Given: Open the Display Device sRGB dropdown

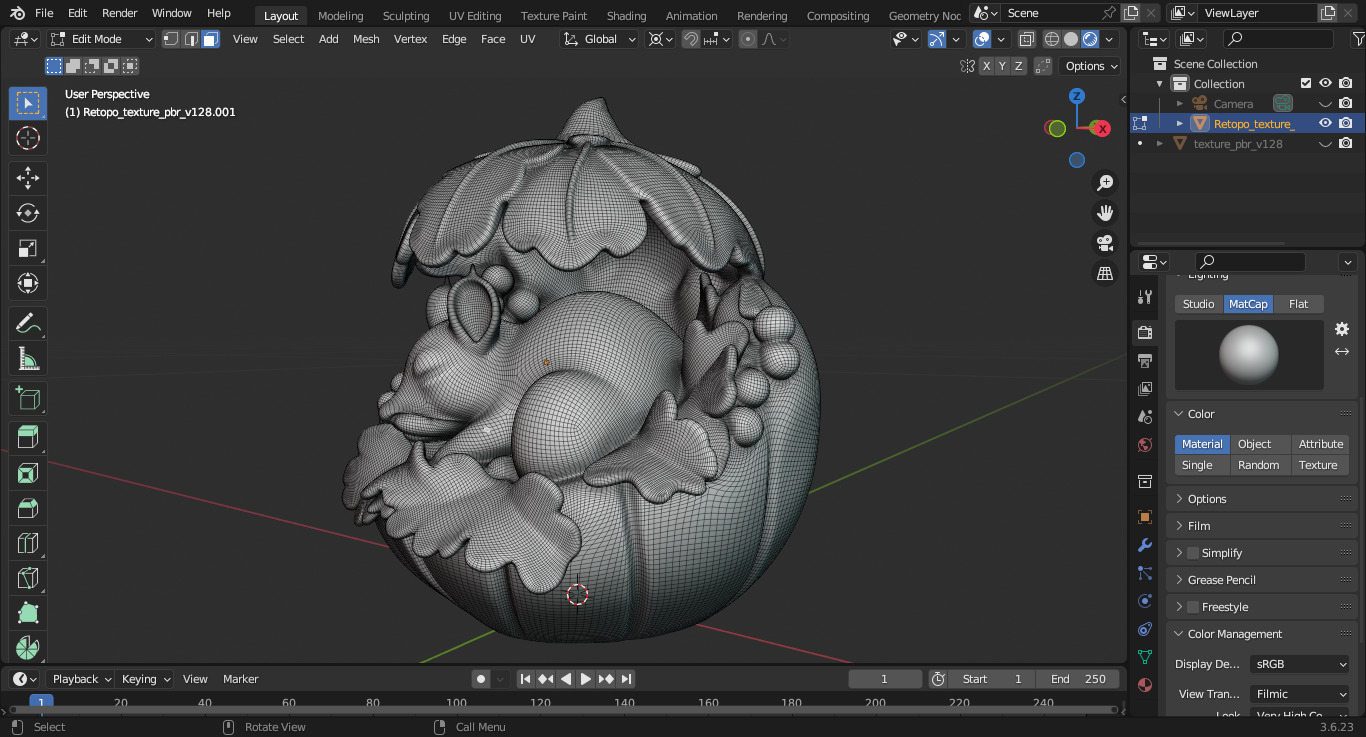Looking at the screenshot, I should click(x=1299, y=664).
